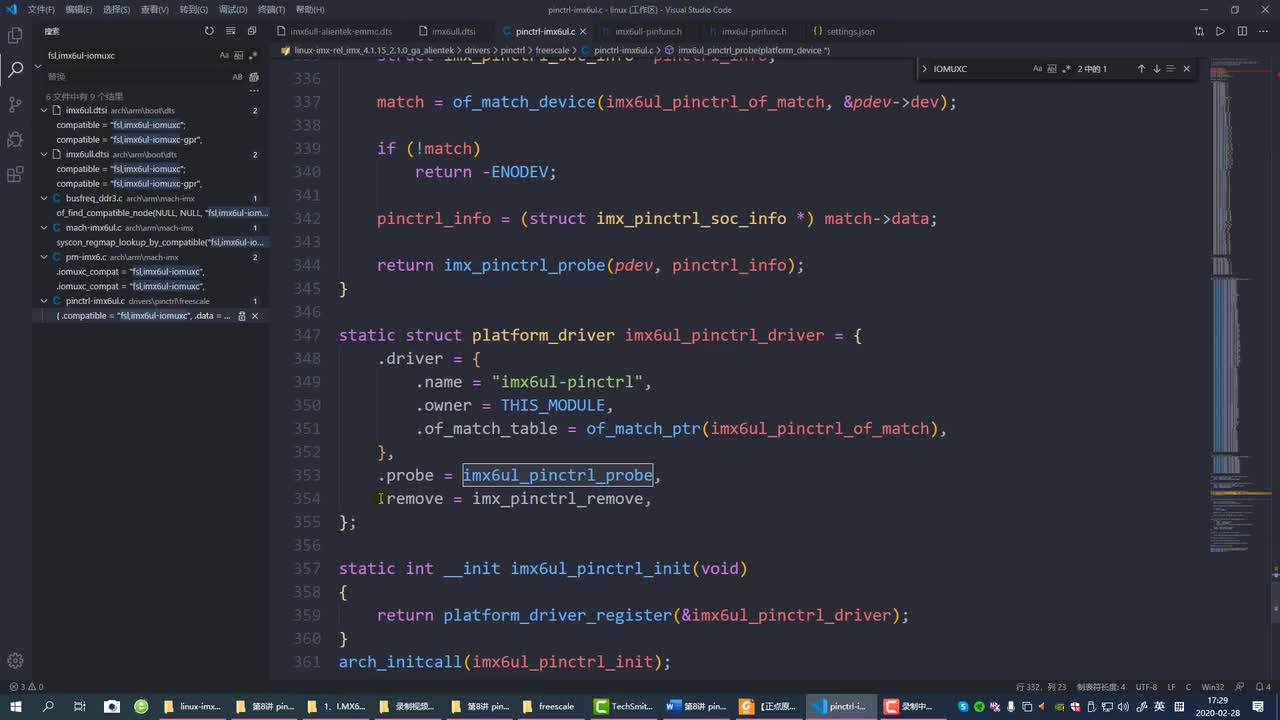Toggle match case in sidebar search
The height and width of the screenshot is (720, 1280).
click(224, 56)
